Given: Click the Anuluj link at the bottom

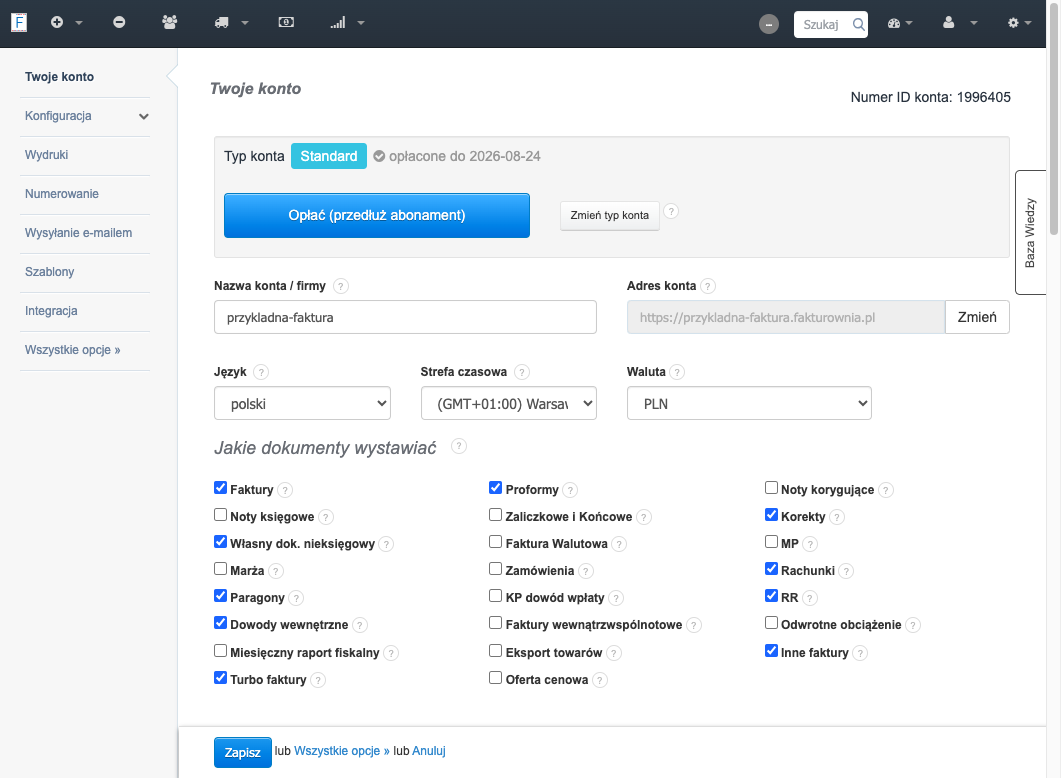Looking at the screenshot, I should pyautogui.click(x=429, y=751).
